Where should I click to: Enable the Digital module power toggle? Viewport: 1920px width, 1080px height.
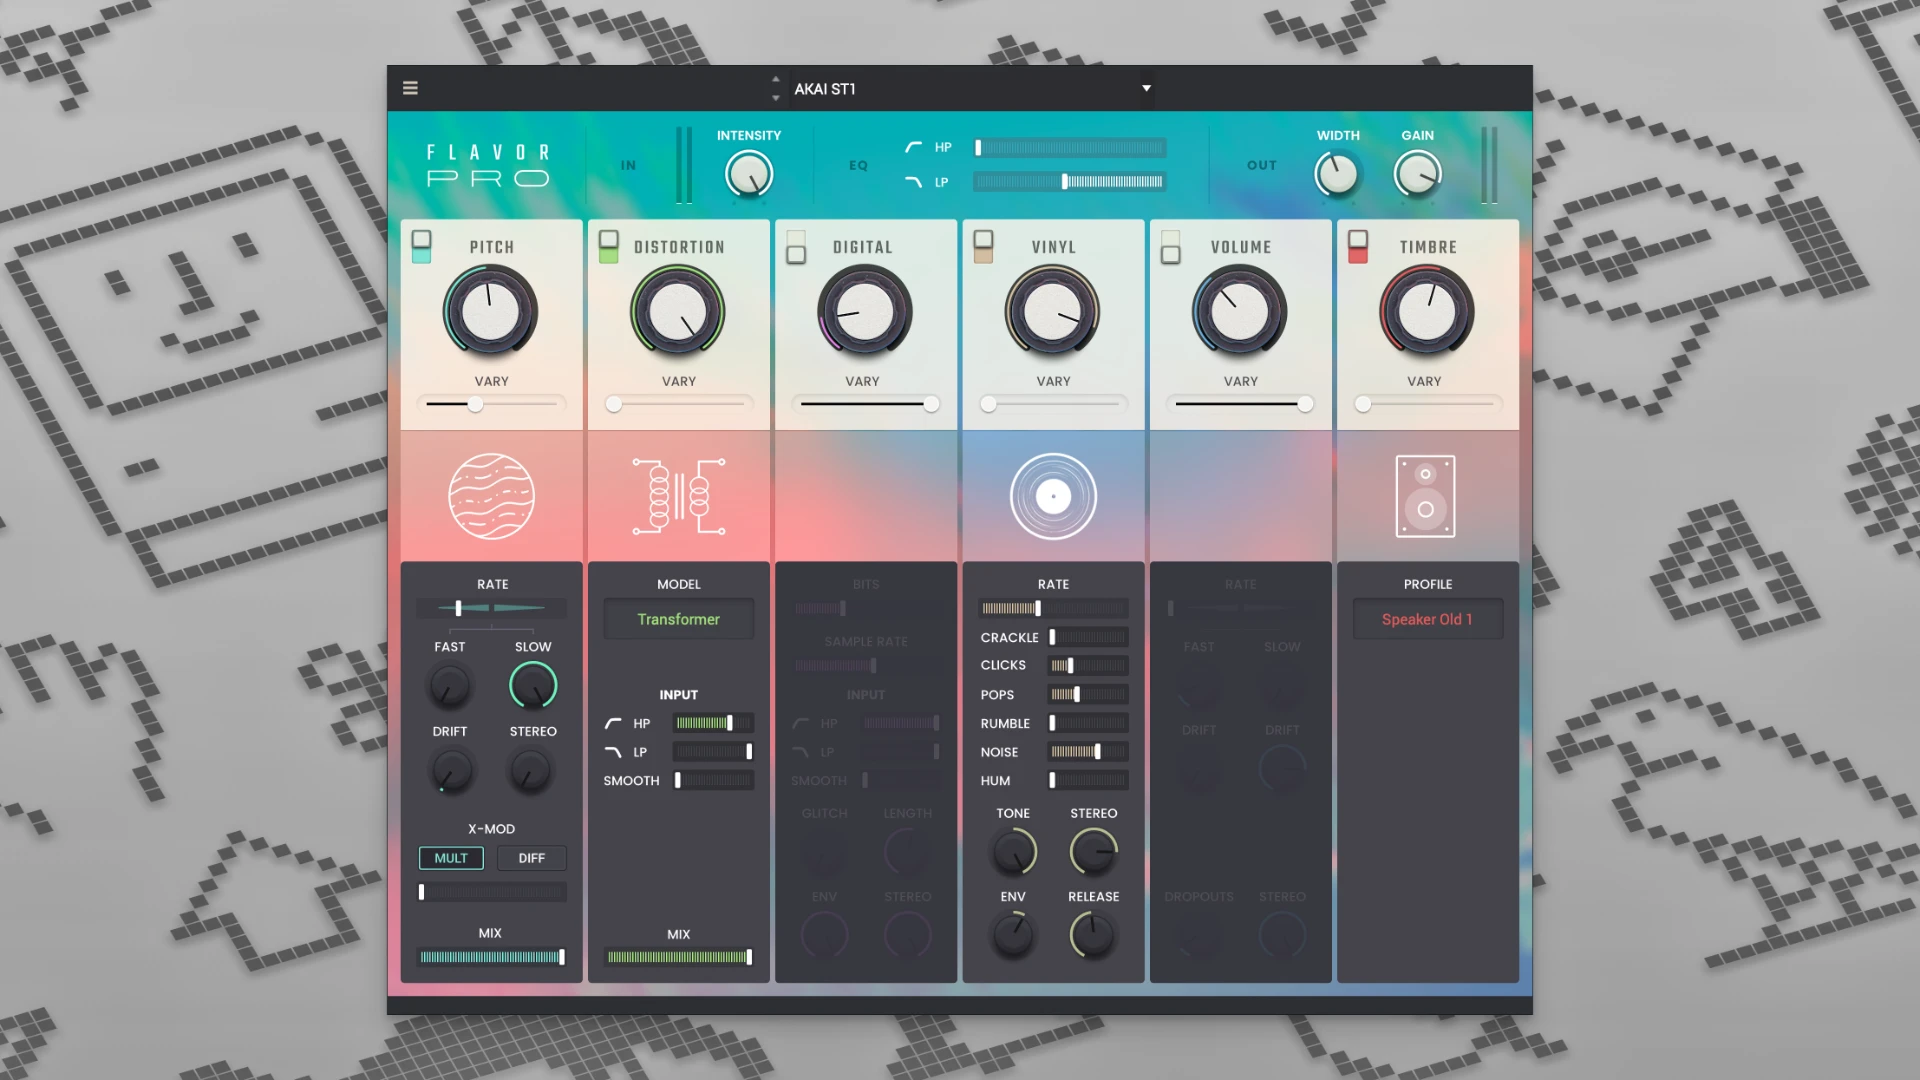796,248
